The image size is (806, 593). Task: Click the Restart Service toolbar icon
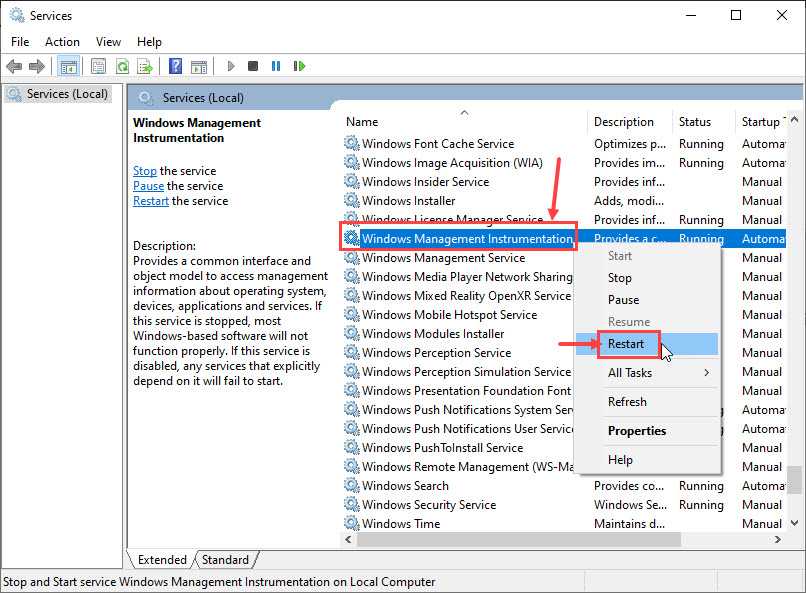pos(299,66)
